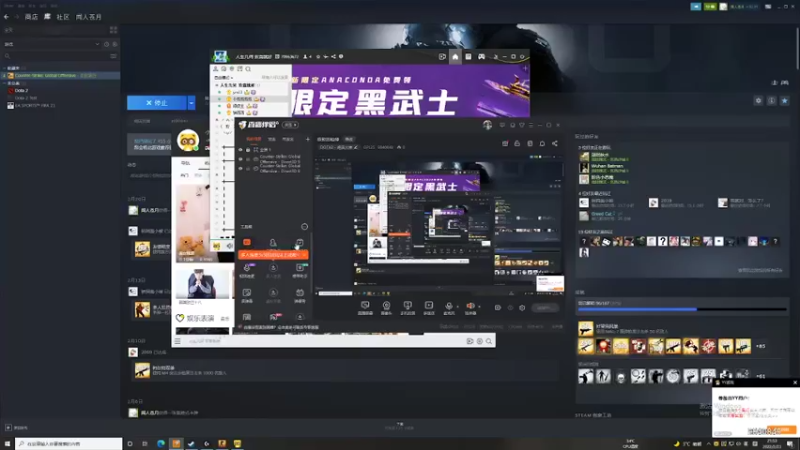Focus the Steam library search field
Viewport: 800px width, 450px height.
(56, 56)
